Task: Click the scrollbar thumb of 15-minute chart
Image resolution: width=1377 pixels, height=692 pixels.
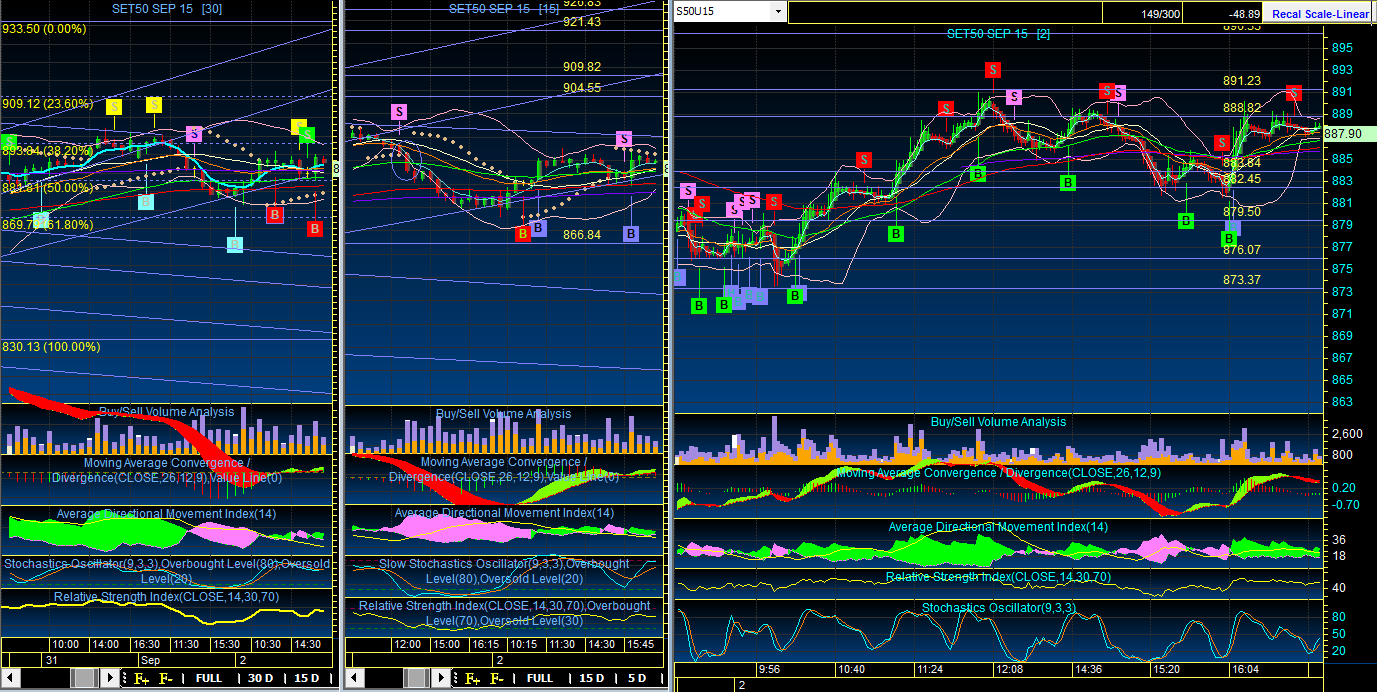Action: tap(417, 678)
